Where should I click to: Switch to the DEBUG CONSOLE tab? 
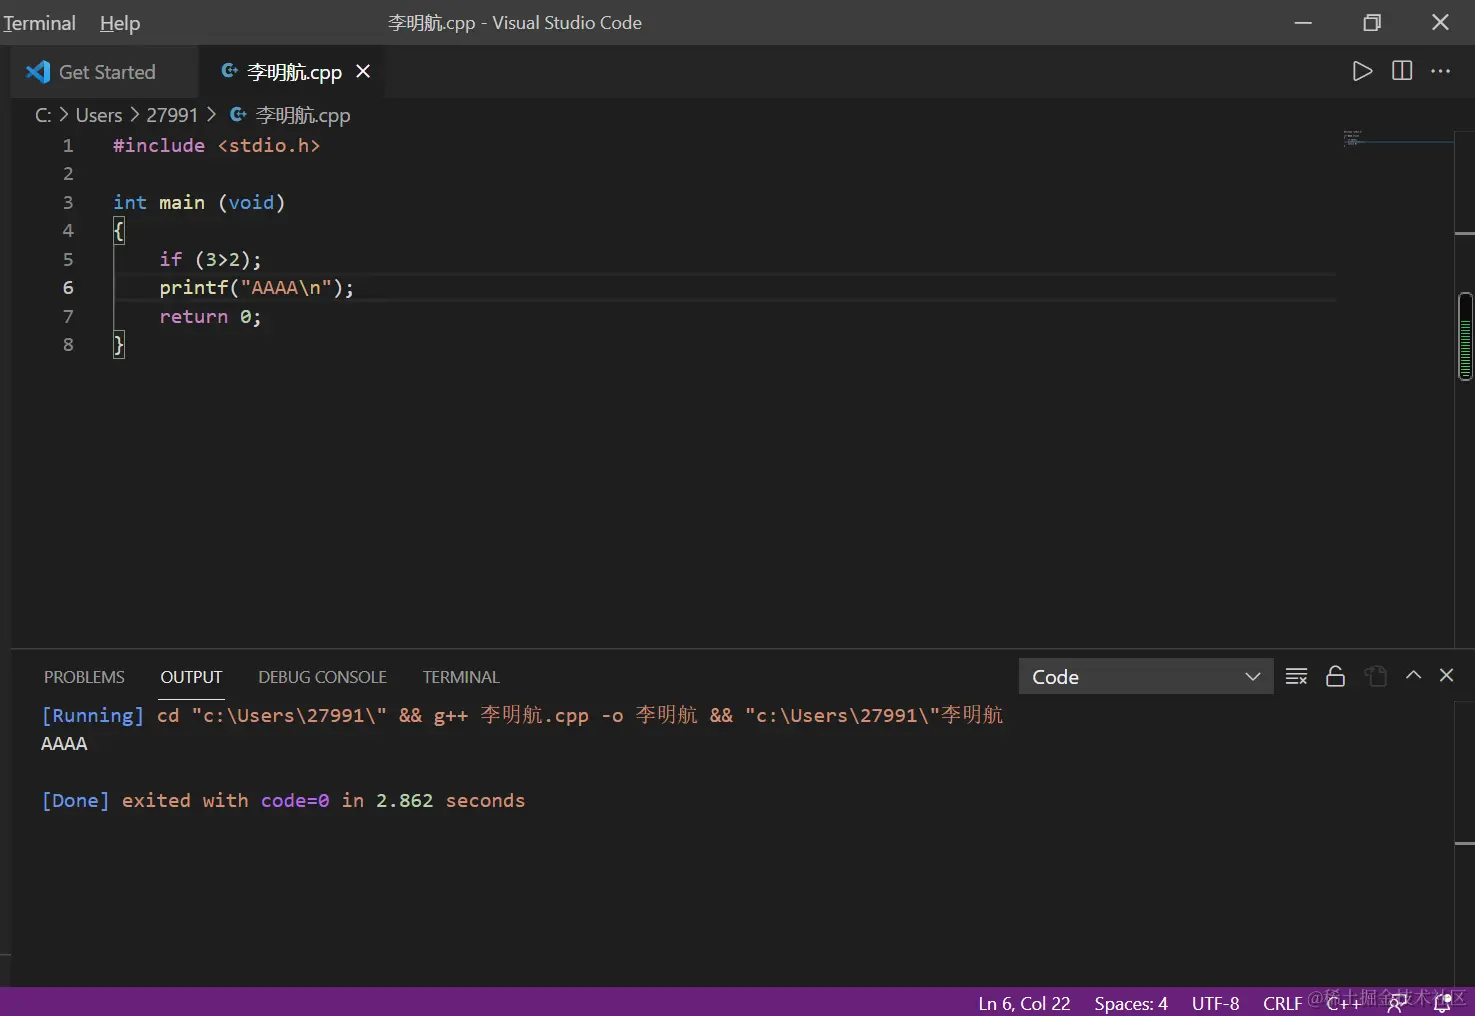tap(322, 677)
